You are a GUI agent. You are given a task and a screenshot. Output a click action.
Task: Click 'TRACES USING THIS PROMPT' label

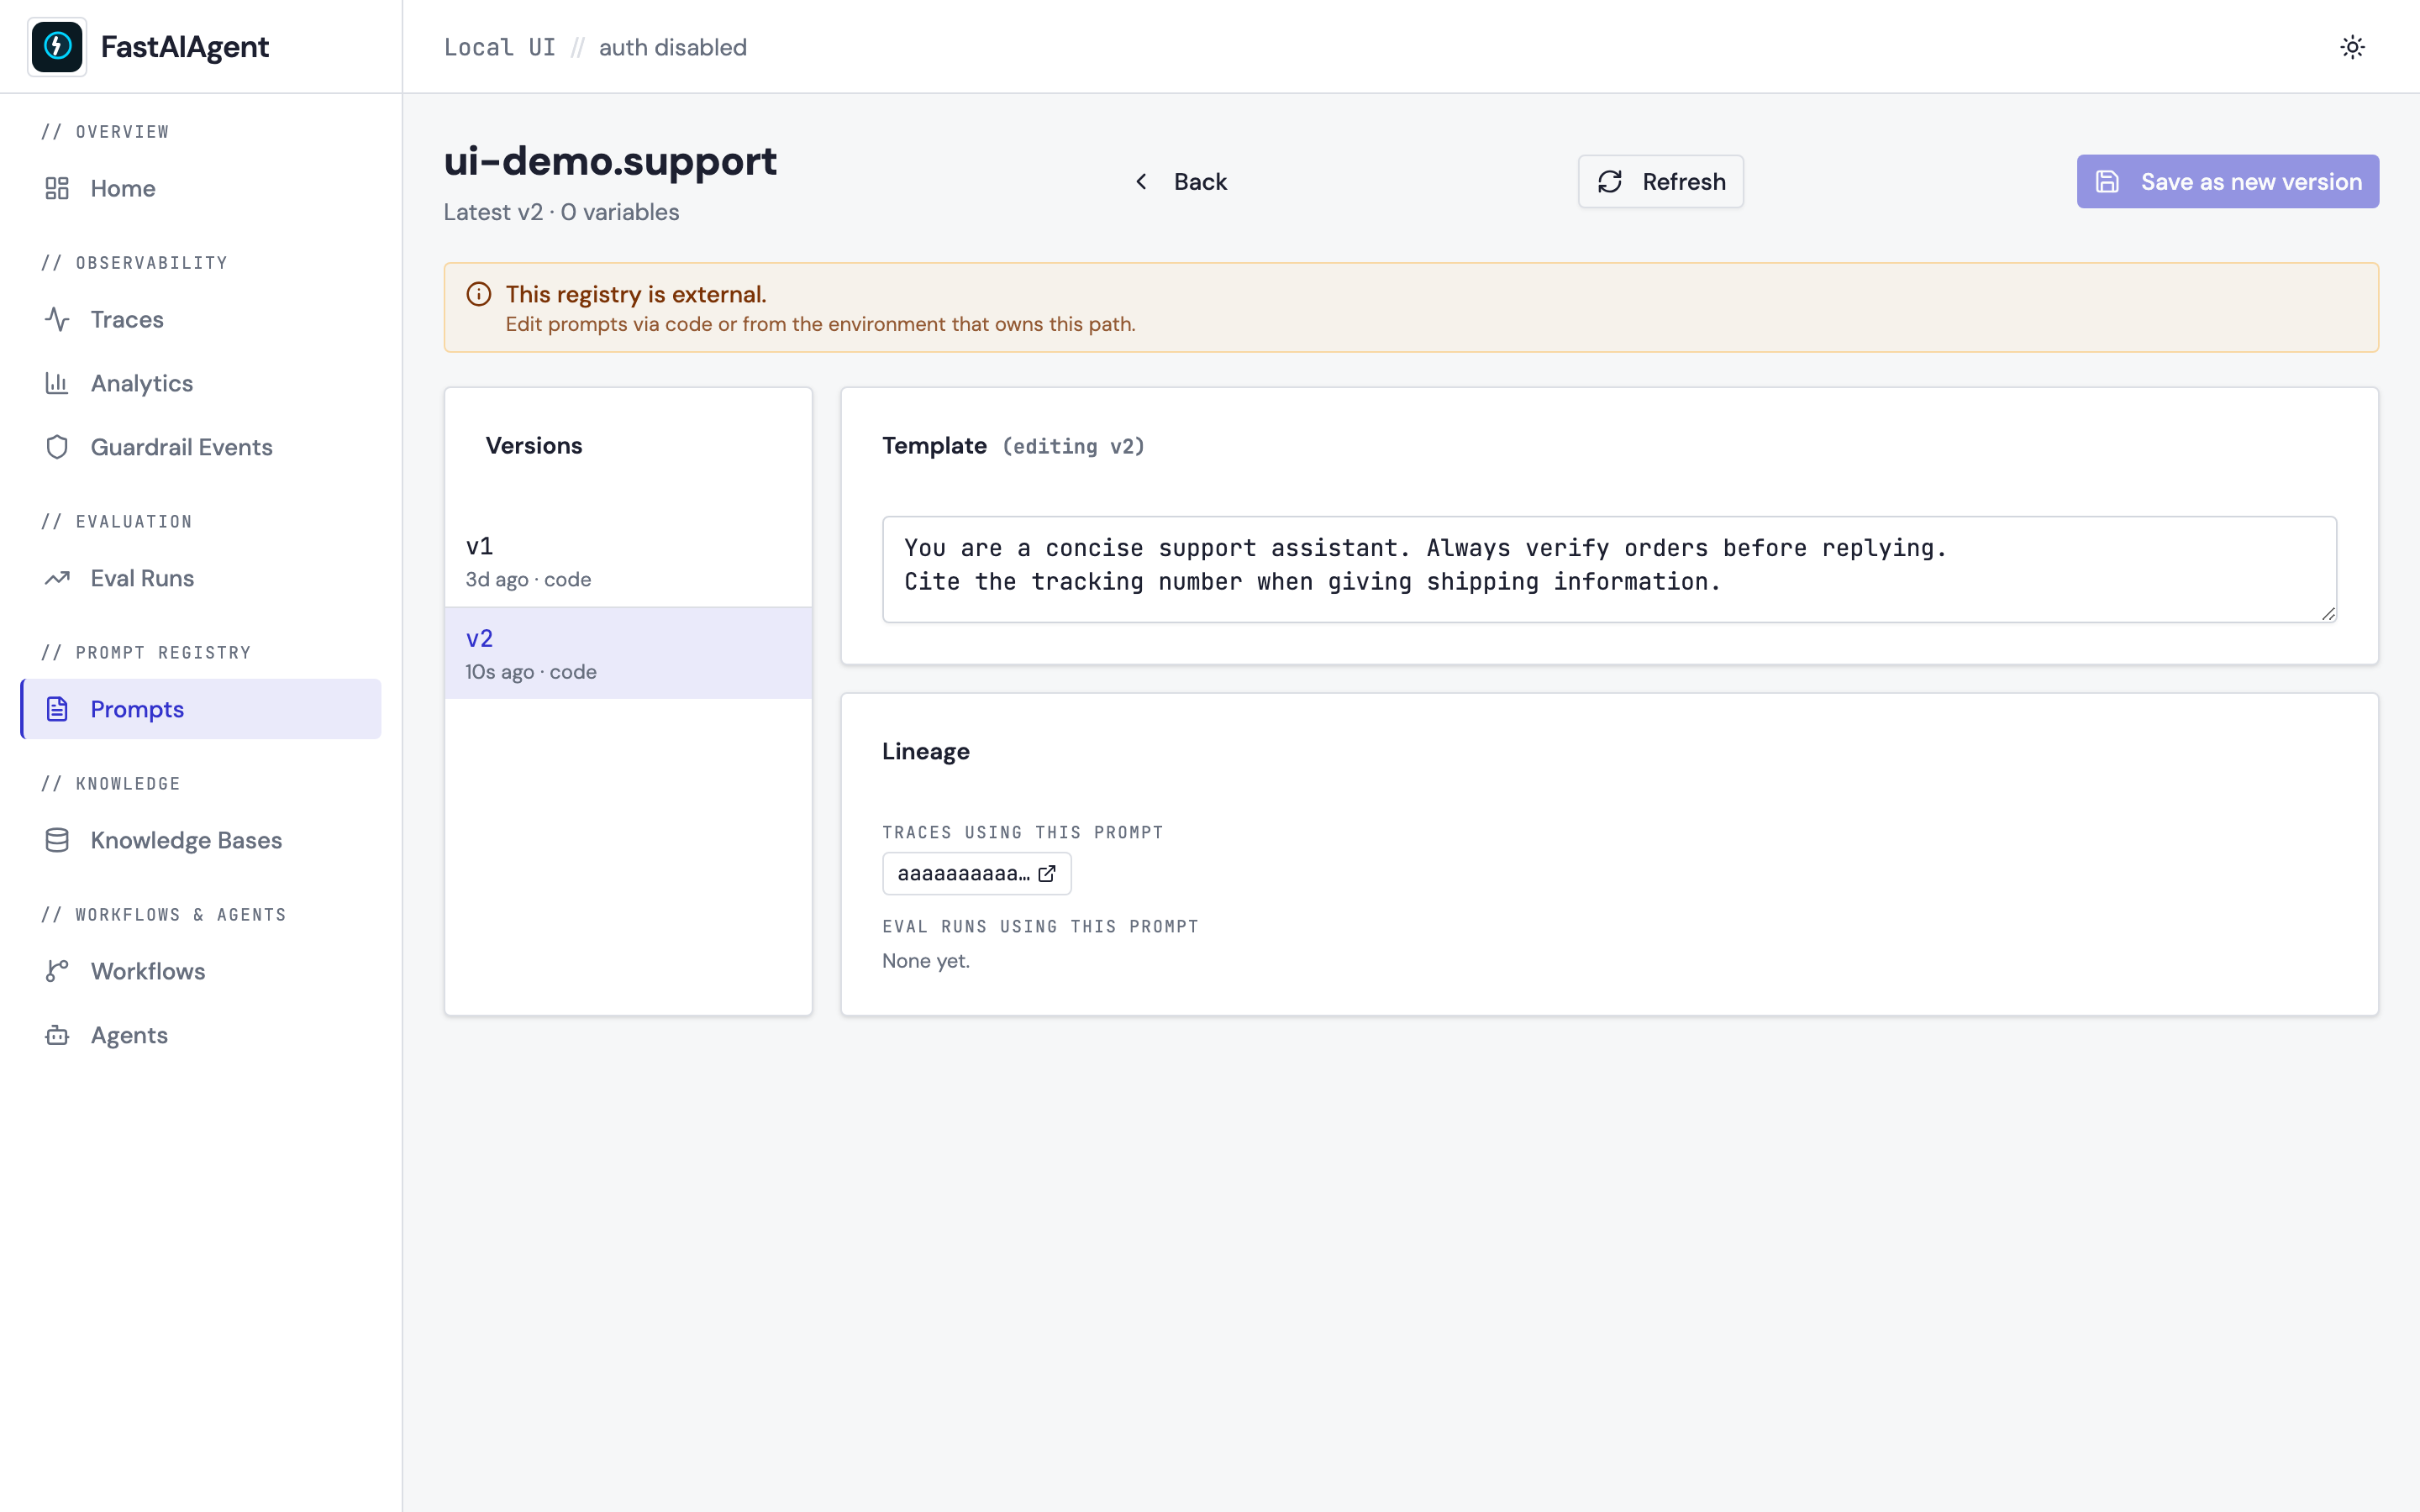coord(1022,832)
